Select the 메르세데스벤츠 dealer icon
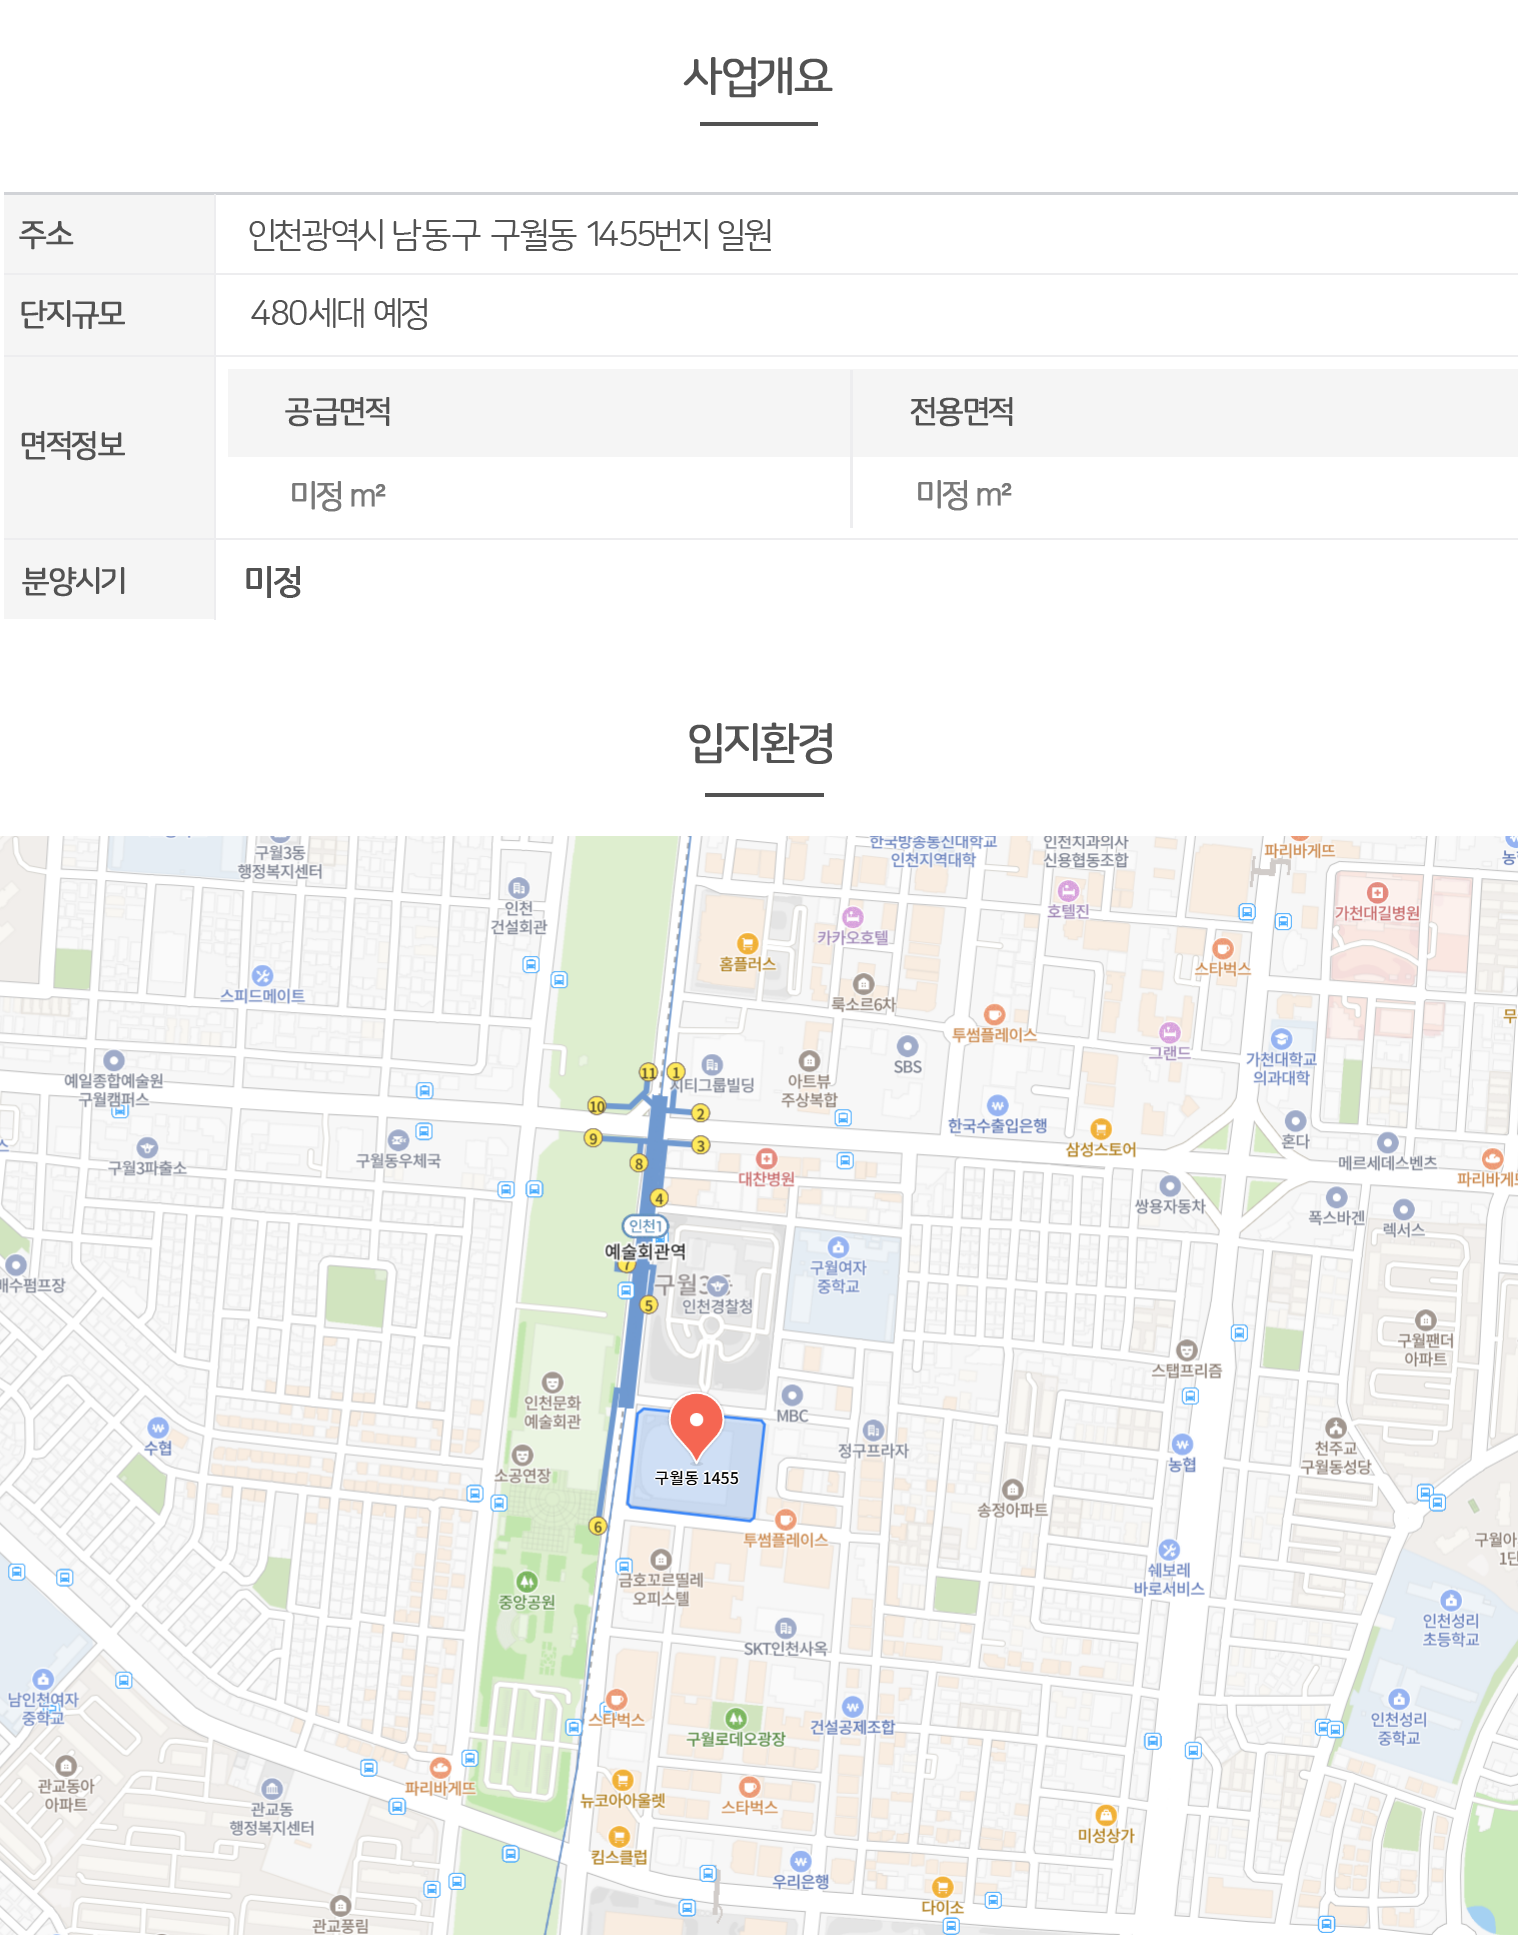Image resolution: width=1518 pixels, height=1935 pixels. pyautogui.click(x=1387, y=1142)
